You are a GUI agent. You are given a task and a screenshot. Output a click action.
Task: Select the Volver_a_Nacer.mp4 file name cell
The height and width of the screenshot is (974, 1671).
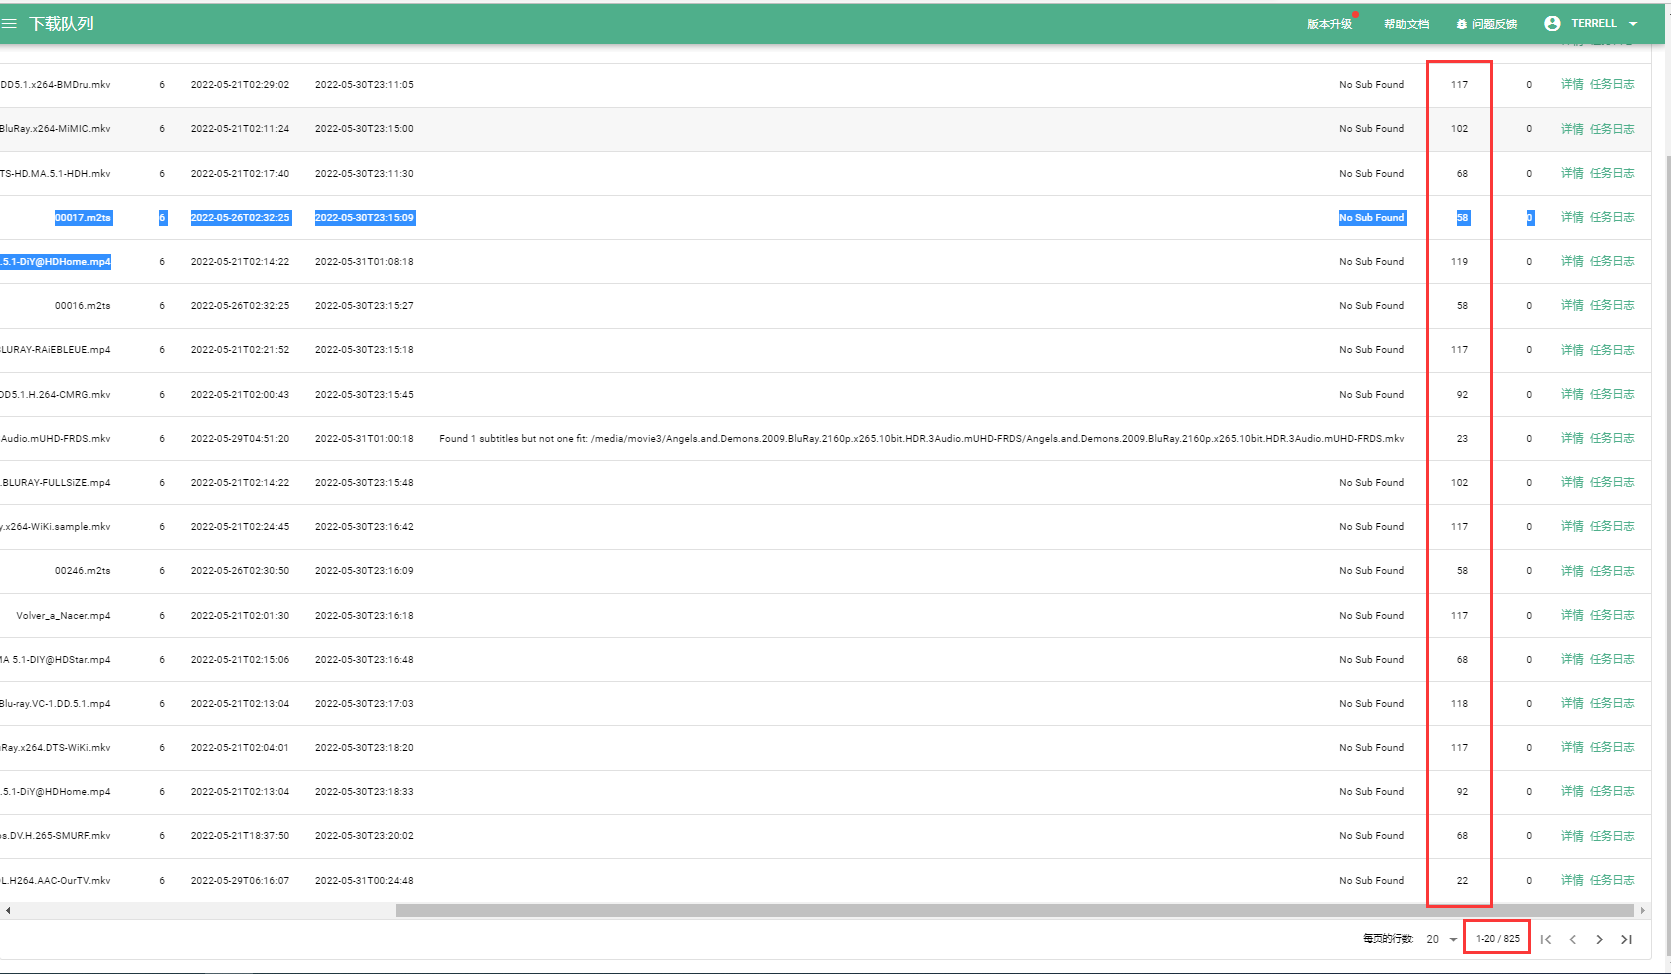pos(63,615)
